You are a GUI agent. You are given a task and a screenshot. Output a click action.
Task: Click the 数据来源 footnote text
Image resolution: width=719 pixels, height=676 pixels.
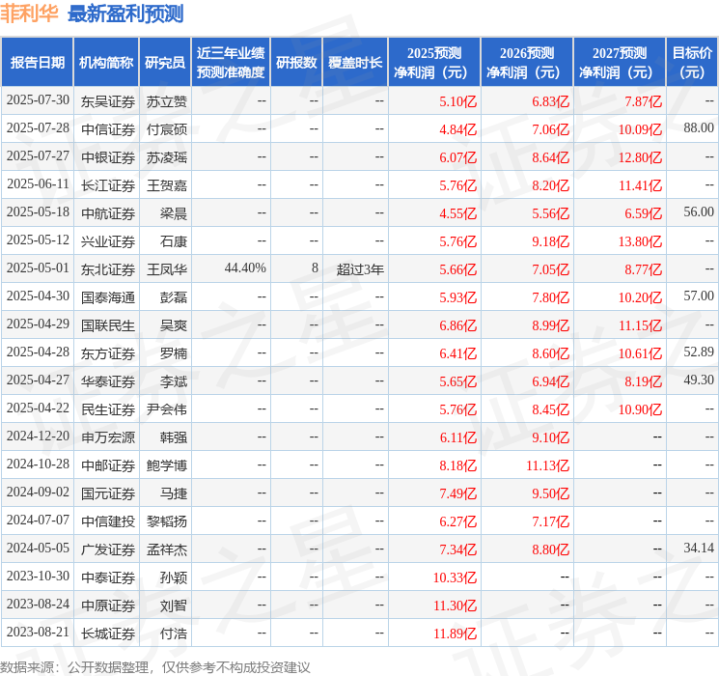[x=155, y=667]
